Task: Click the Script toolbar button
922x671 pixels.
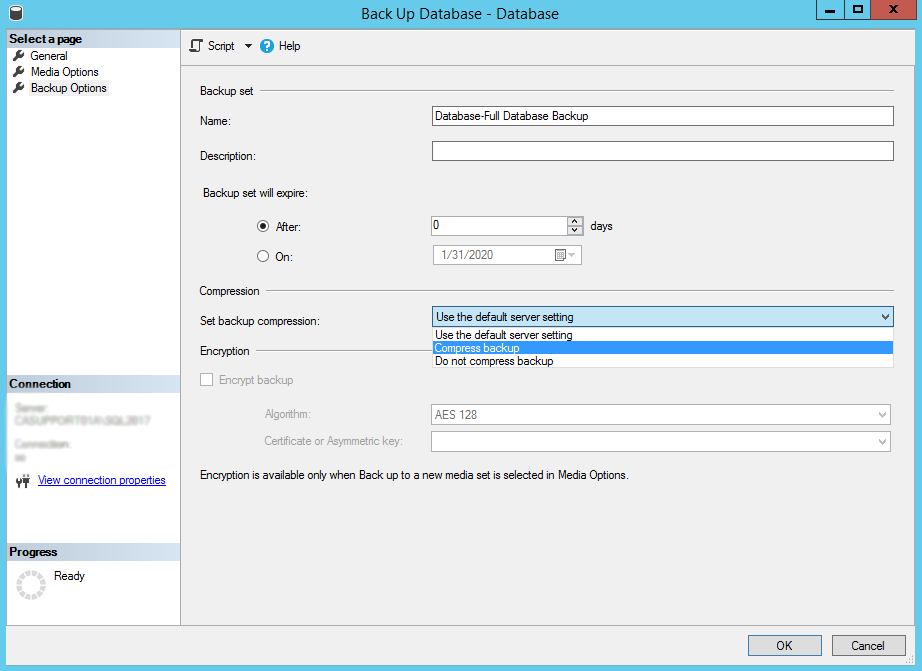Action: point(213,46)
